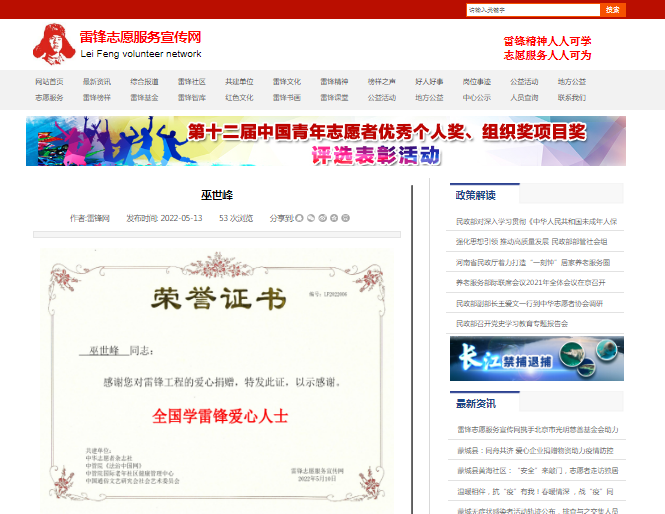The image size is (665, 514).
Task: Click the last share icon in the row
Action: click(x=346, y=217)
